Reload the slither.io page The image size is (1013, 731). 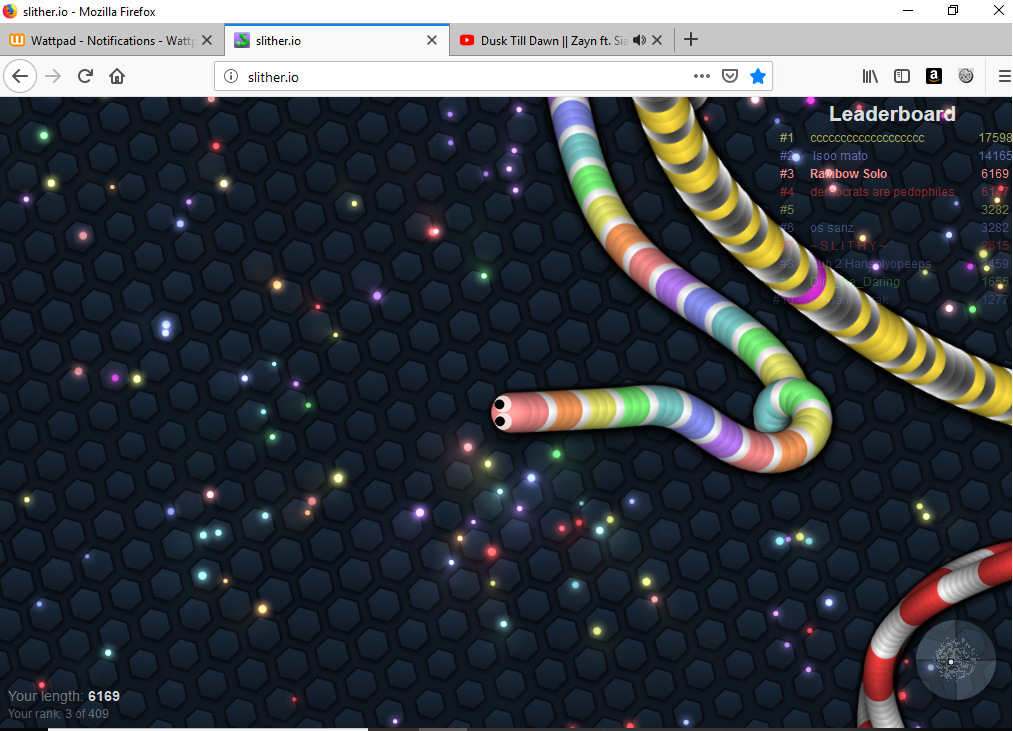click(85, 76)
